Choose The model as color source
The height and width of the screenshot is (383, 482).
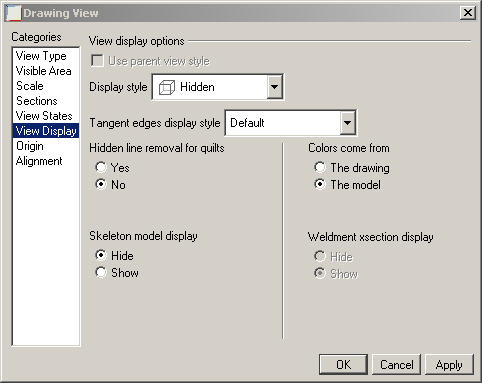(x=320, y=184)
